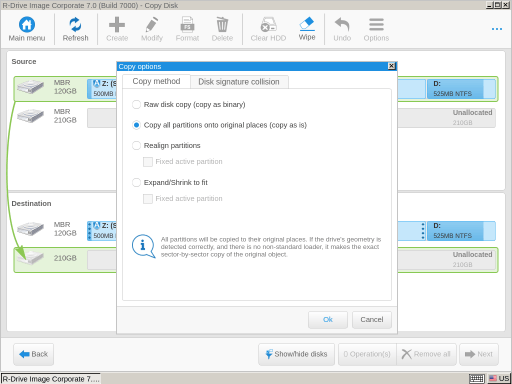
Task: Switch the US keyboard layout indicator
Action: pos(499,379)
